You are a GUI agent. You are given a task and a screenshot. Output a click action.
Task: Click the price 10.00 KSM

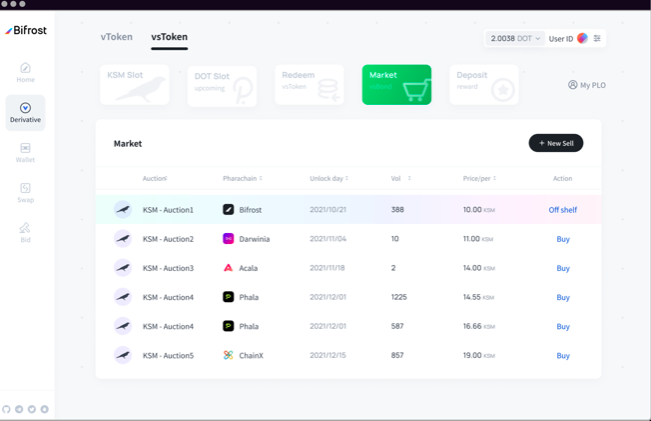[x=479, y=209]
